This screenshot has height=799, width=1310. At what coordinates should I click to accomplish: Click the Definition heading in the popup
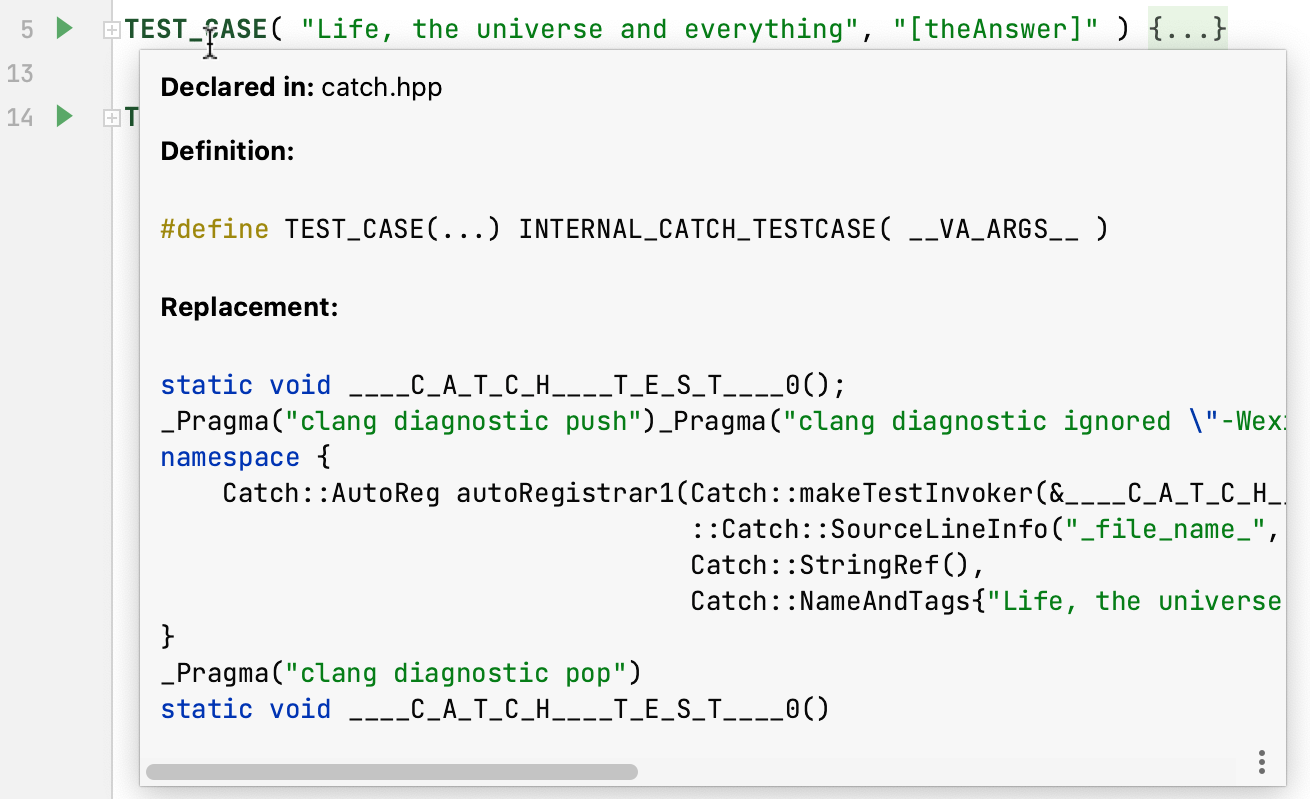(x=227, y=151)
